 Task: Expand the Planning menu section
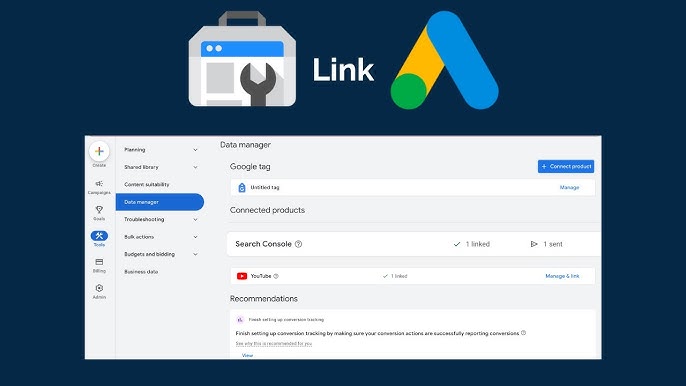(160, 150)
